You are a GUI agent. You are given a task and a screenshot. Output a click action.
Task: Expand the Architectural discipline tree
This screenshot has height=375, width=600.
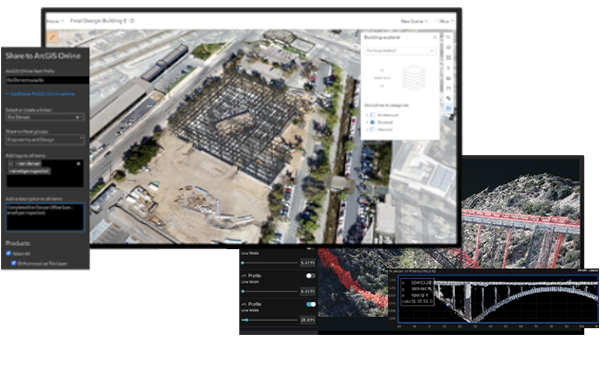[x=367, y=115]
